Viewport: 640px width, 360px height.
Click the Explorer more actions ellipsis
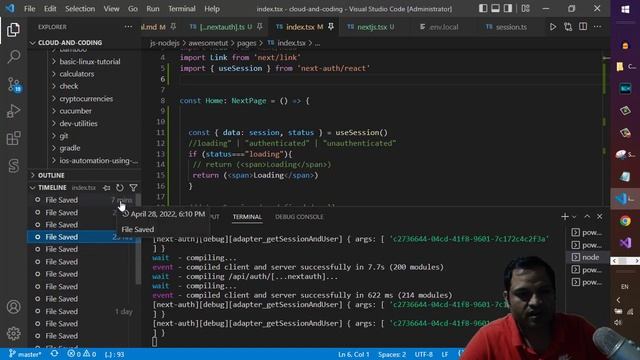128,27
